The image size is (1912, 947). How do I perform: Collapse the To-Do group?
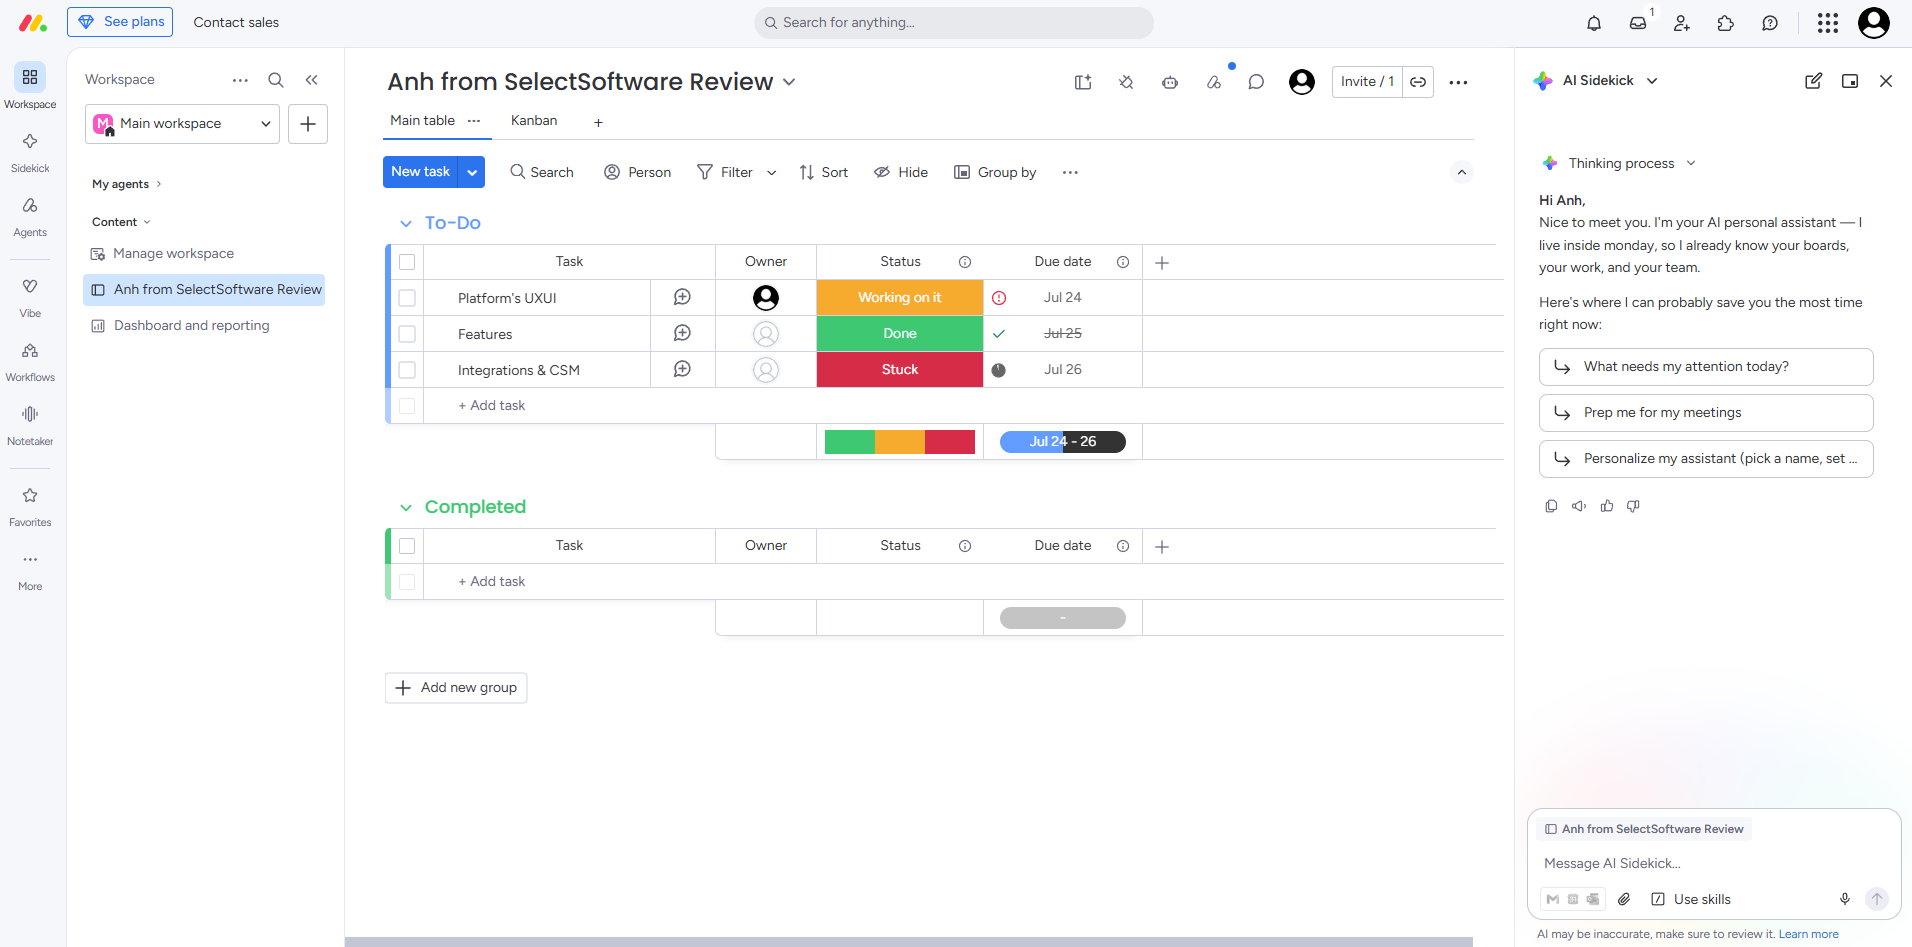(x=406, y=224)
